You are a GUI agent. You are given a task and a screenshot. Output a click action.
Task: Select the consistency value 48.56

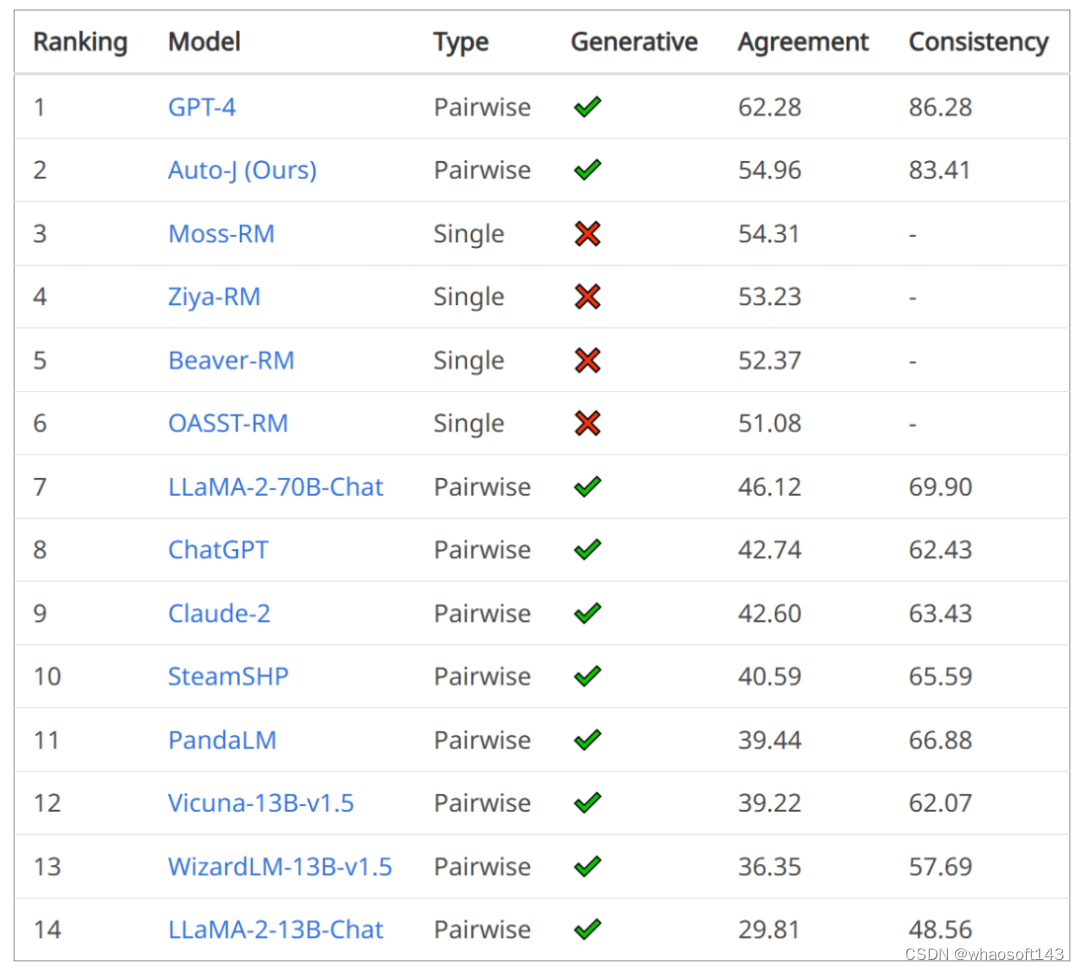coord(940,929)
